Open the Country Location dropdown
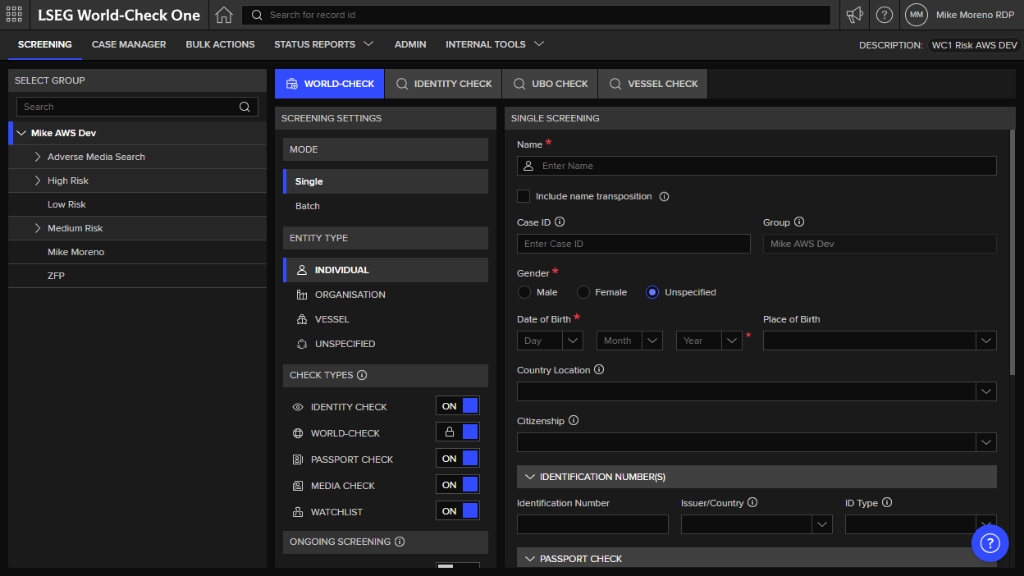The width and height of the screenshot is (1024, 576). (x=985, y=391)
